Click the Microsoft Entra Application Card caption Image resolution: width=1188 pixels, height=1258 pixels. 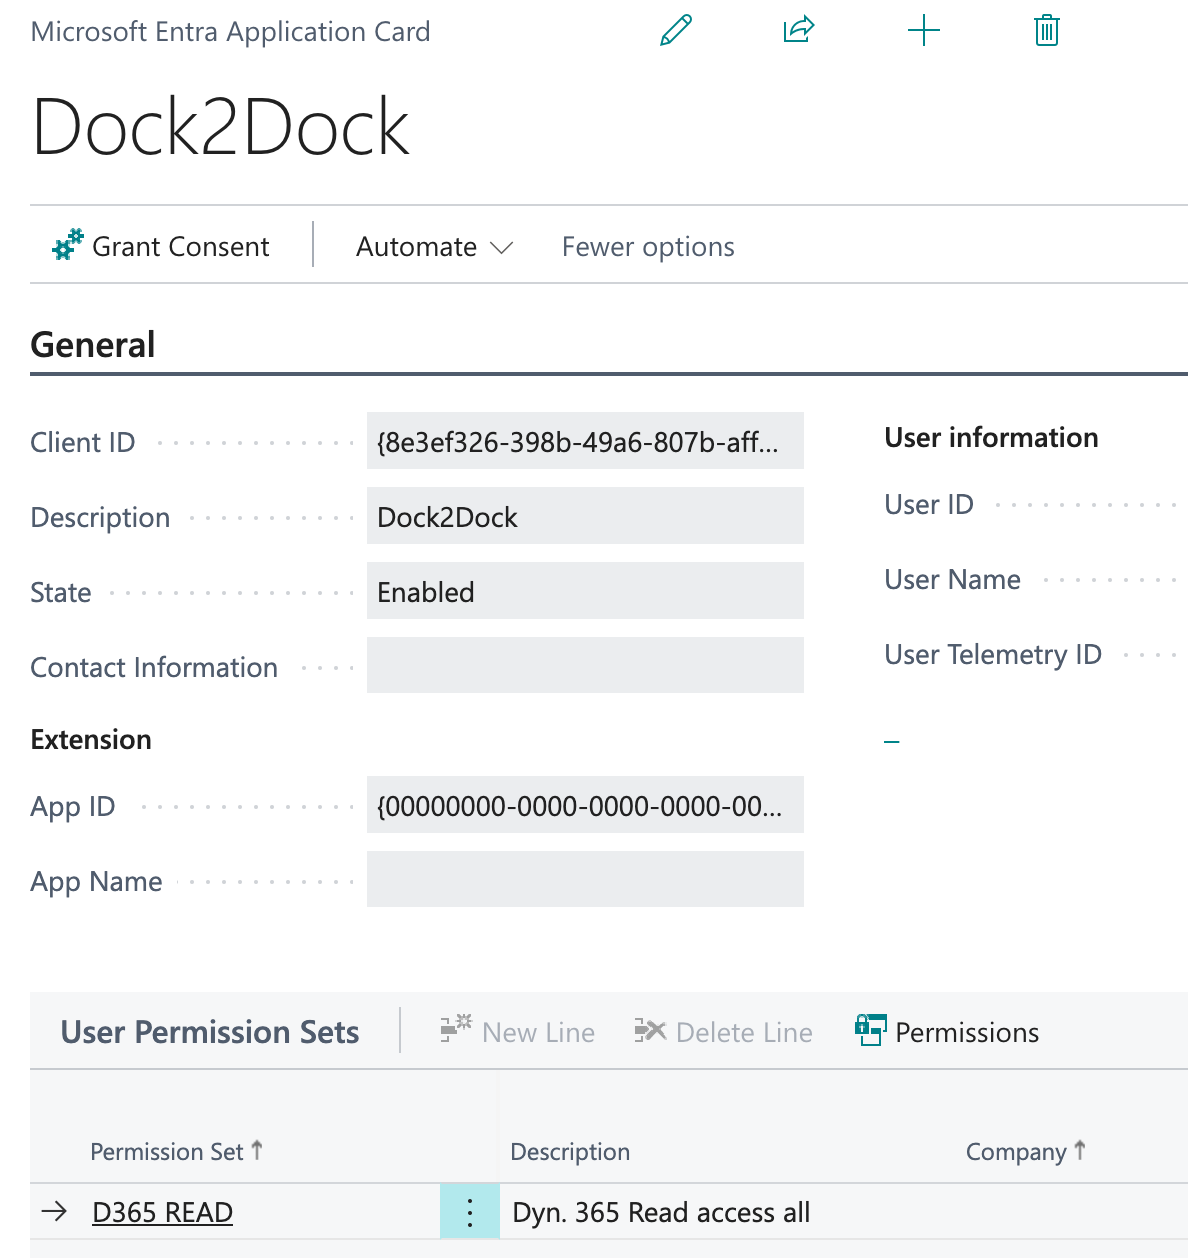pyautogui.click(x=231, y=32)
